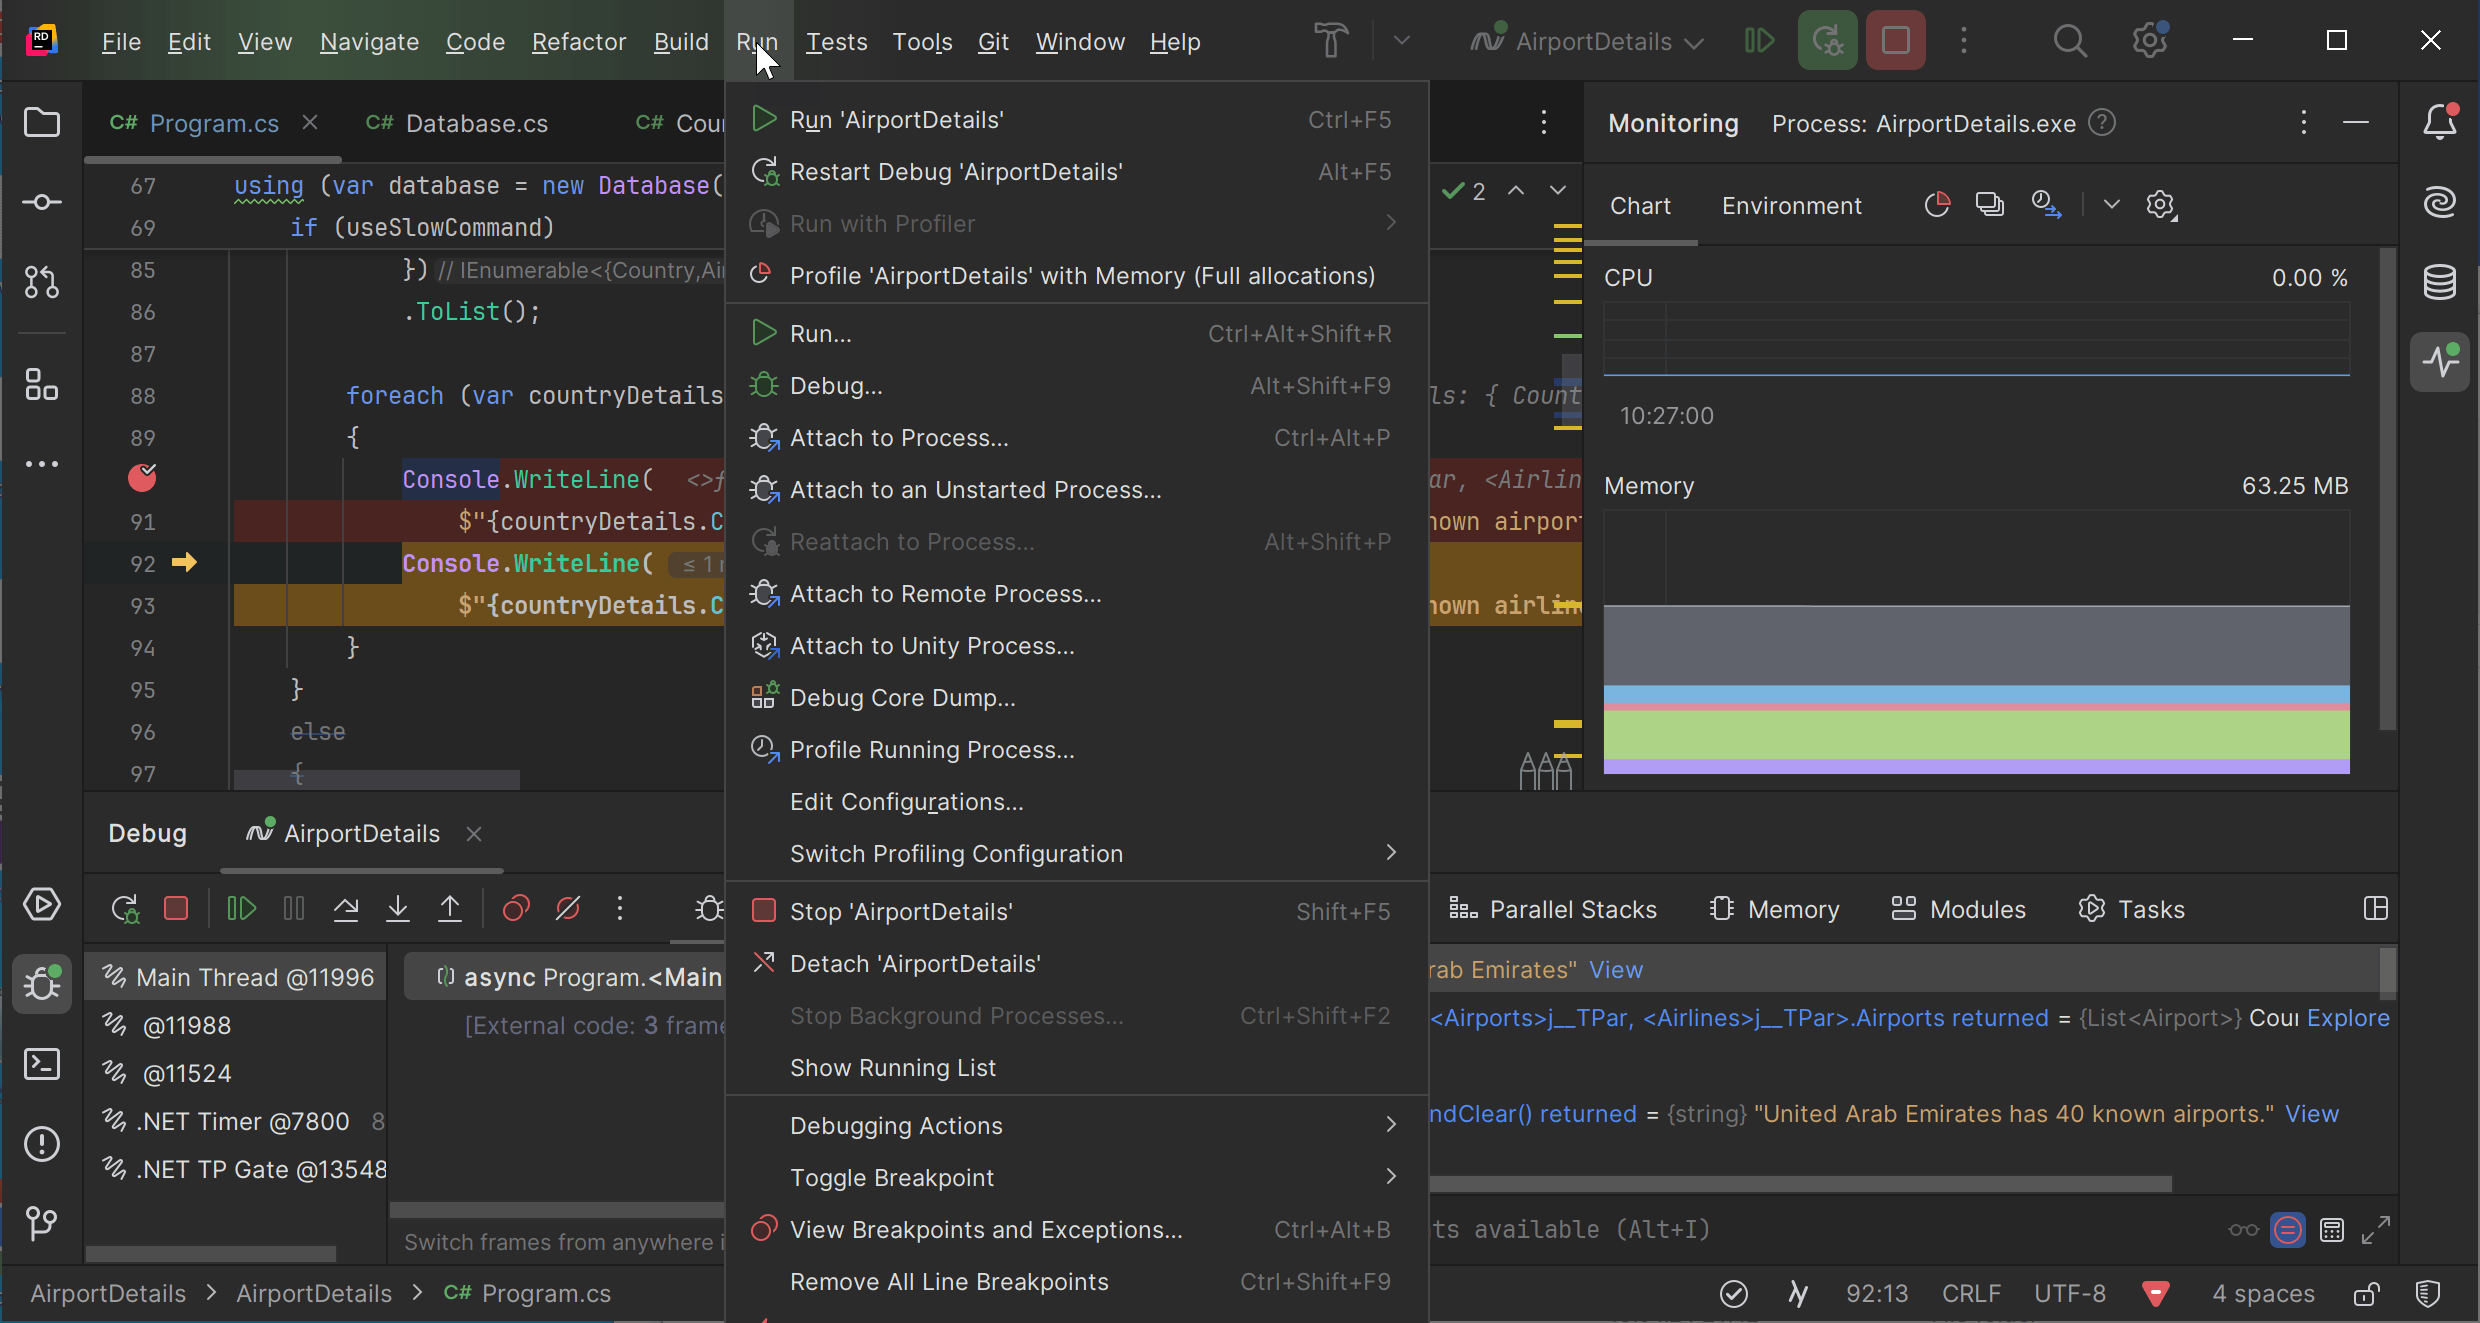The width and height of the screenshot is (2480, 1323).
Task: Click the Step Over debugger icon
Action: (346, 908)
